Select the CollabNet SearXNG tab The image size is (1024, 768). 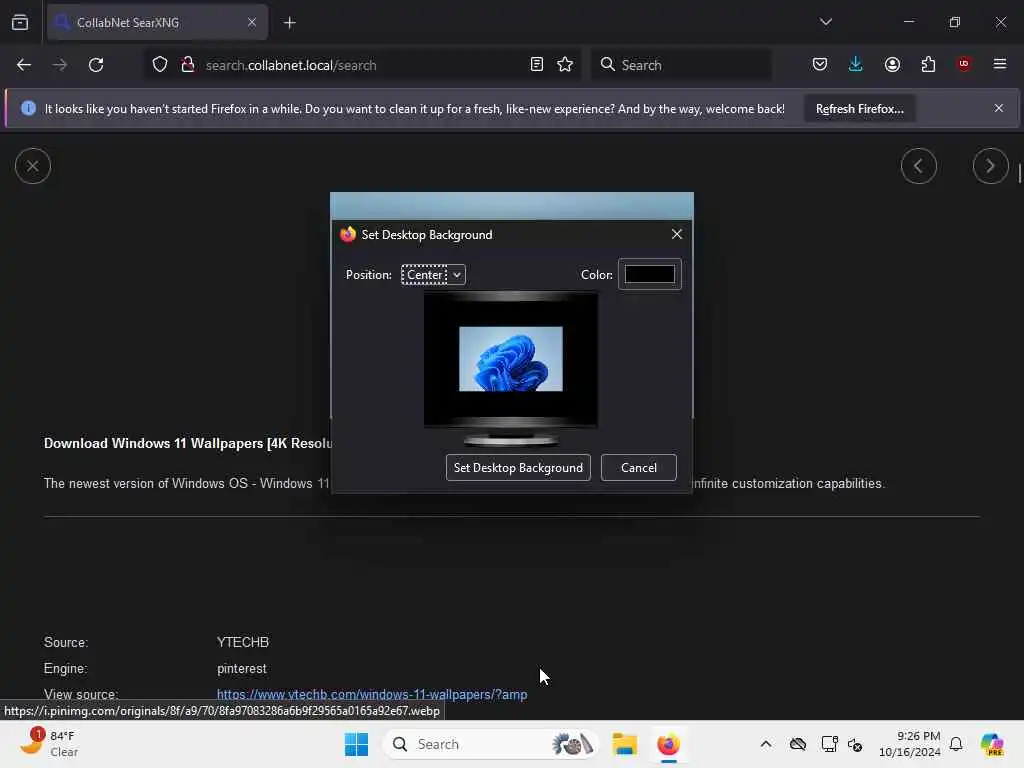coord(157,22)
